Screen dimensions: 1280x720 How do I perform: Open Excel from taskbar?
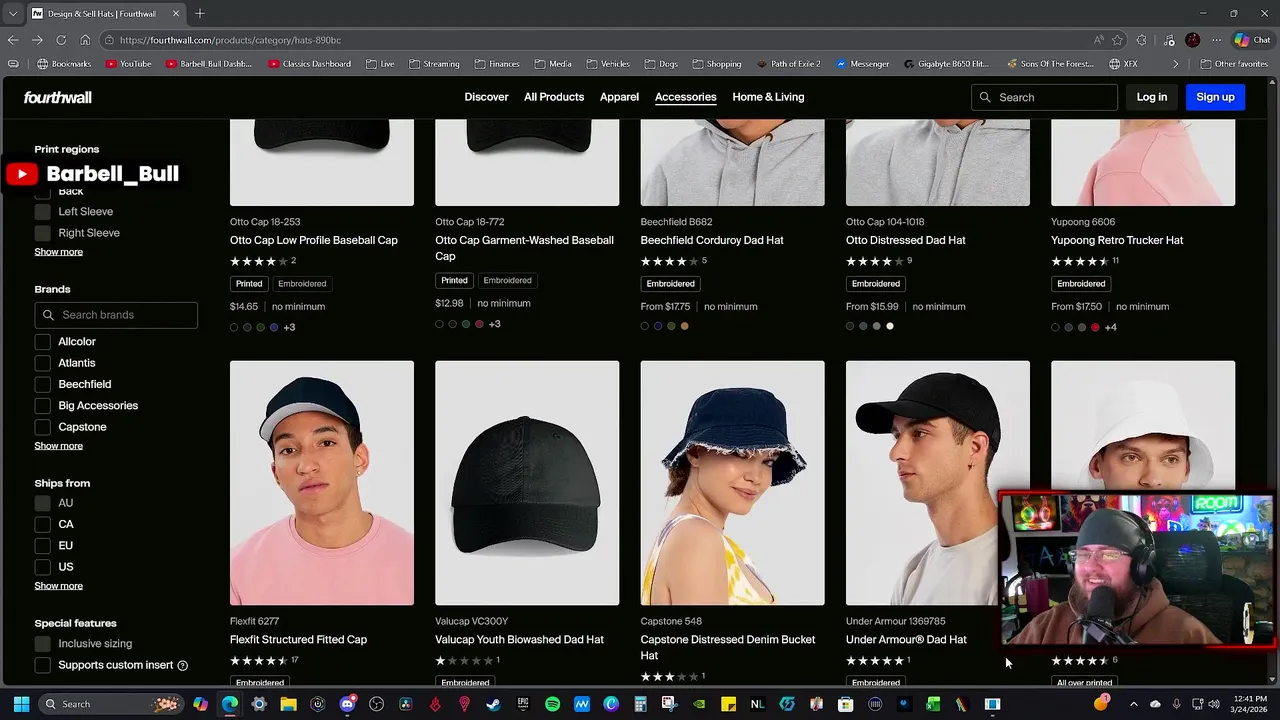933,704
